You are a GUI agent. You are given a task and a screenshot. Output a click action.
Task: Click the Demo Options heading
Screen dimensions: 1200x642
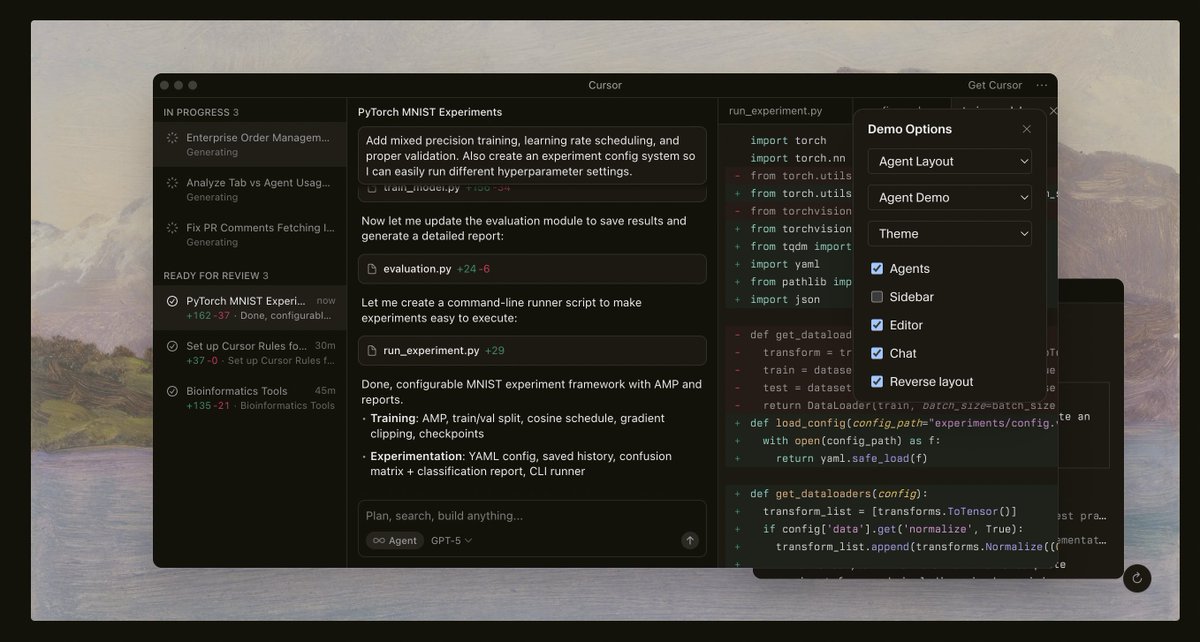pyautogui.click(x=909, y=129)
